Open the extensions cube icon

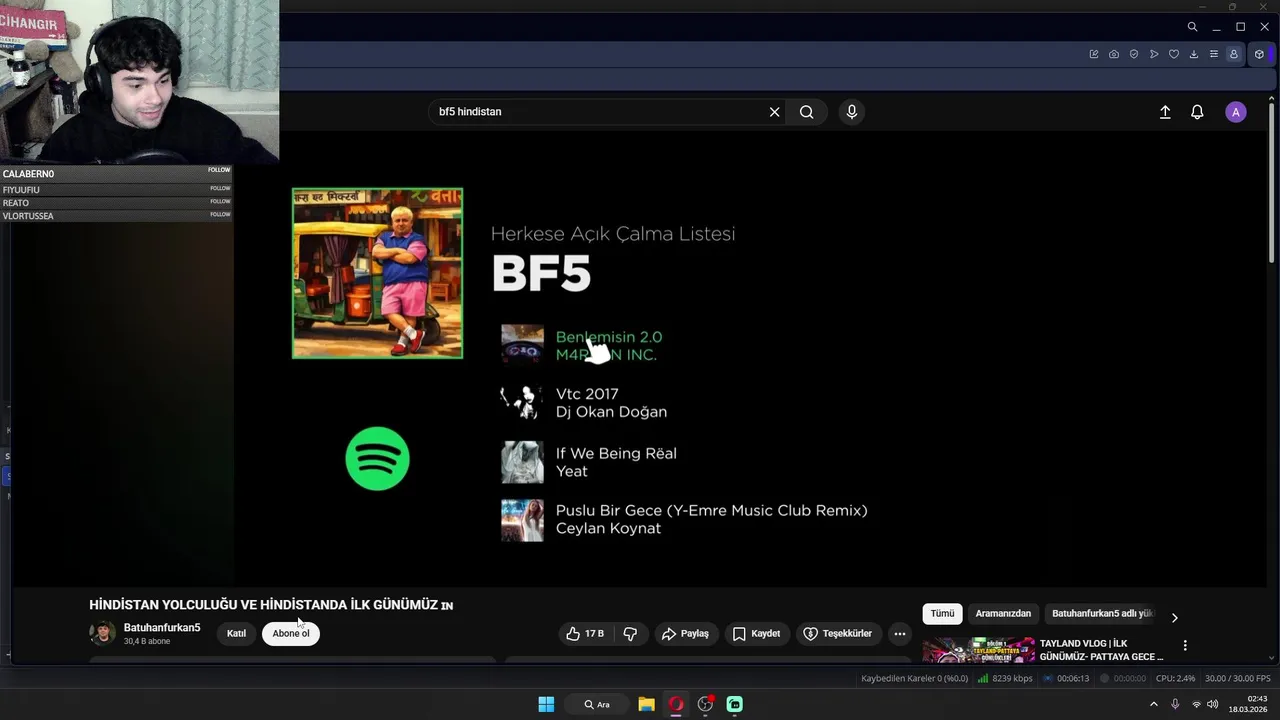[x=1260, y=54]
